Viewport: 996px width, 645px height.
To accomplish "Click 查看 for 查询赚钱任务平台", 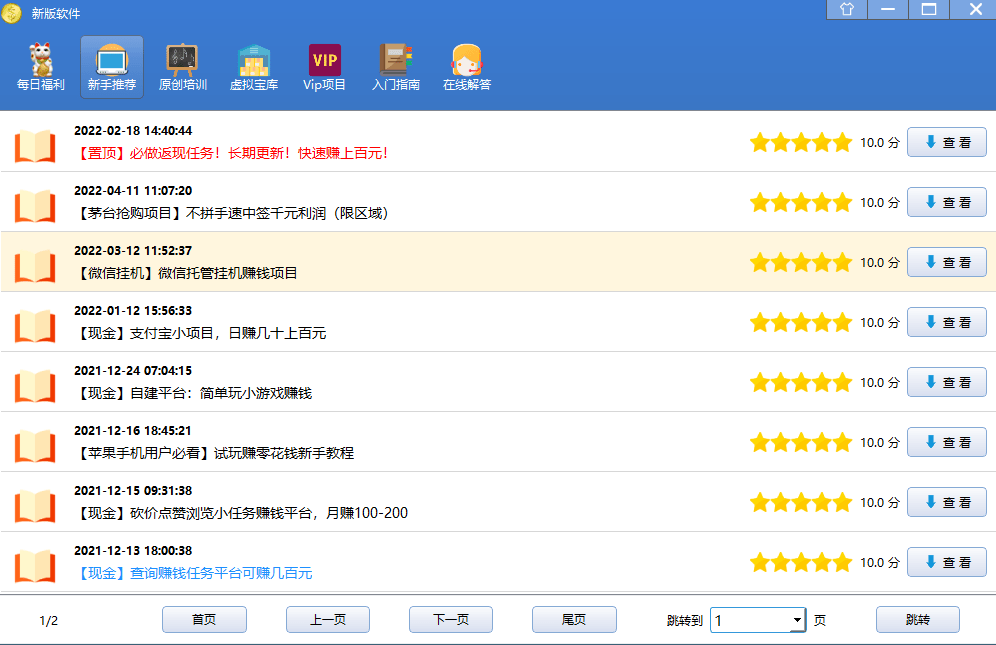I will coord(946,562).
